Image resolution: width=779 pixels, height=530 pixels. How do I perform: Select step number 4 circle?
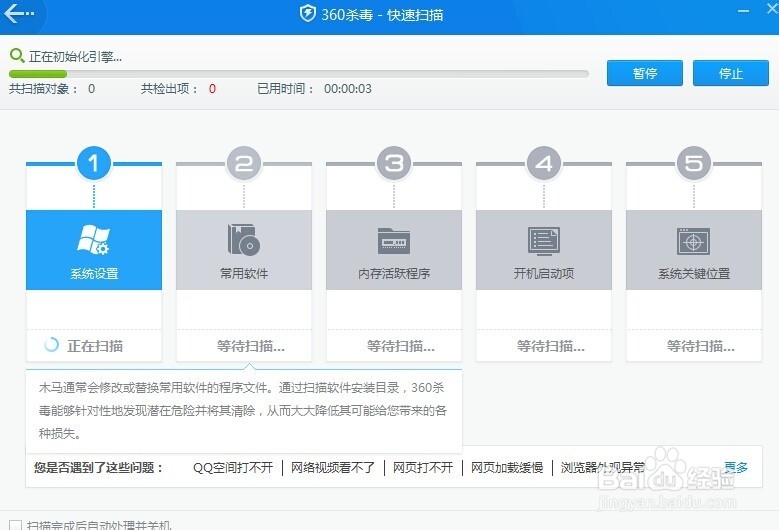pos(544,163)
